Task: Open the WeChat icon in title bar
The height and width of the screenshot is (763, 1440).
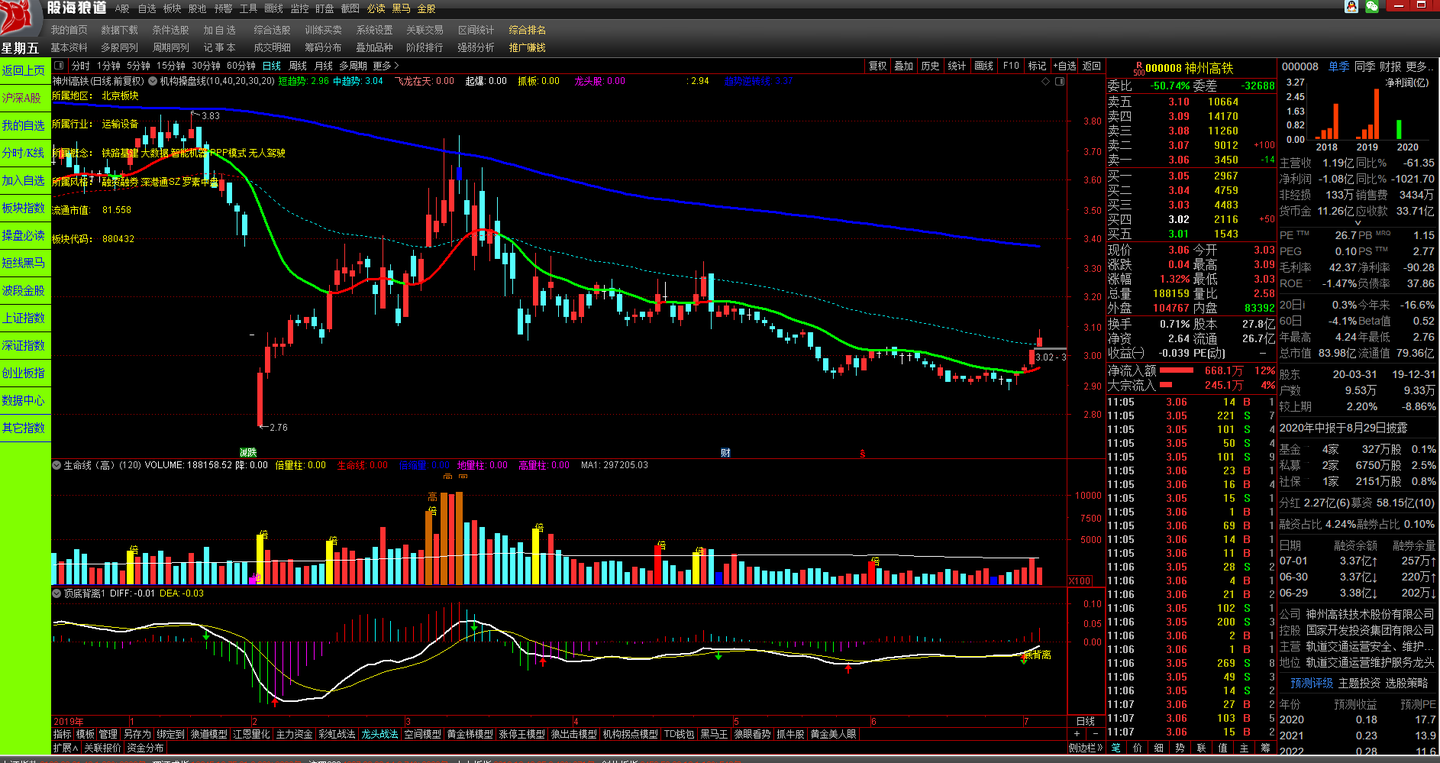Action: (x=1372, y=7)
